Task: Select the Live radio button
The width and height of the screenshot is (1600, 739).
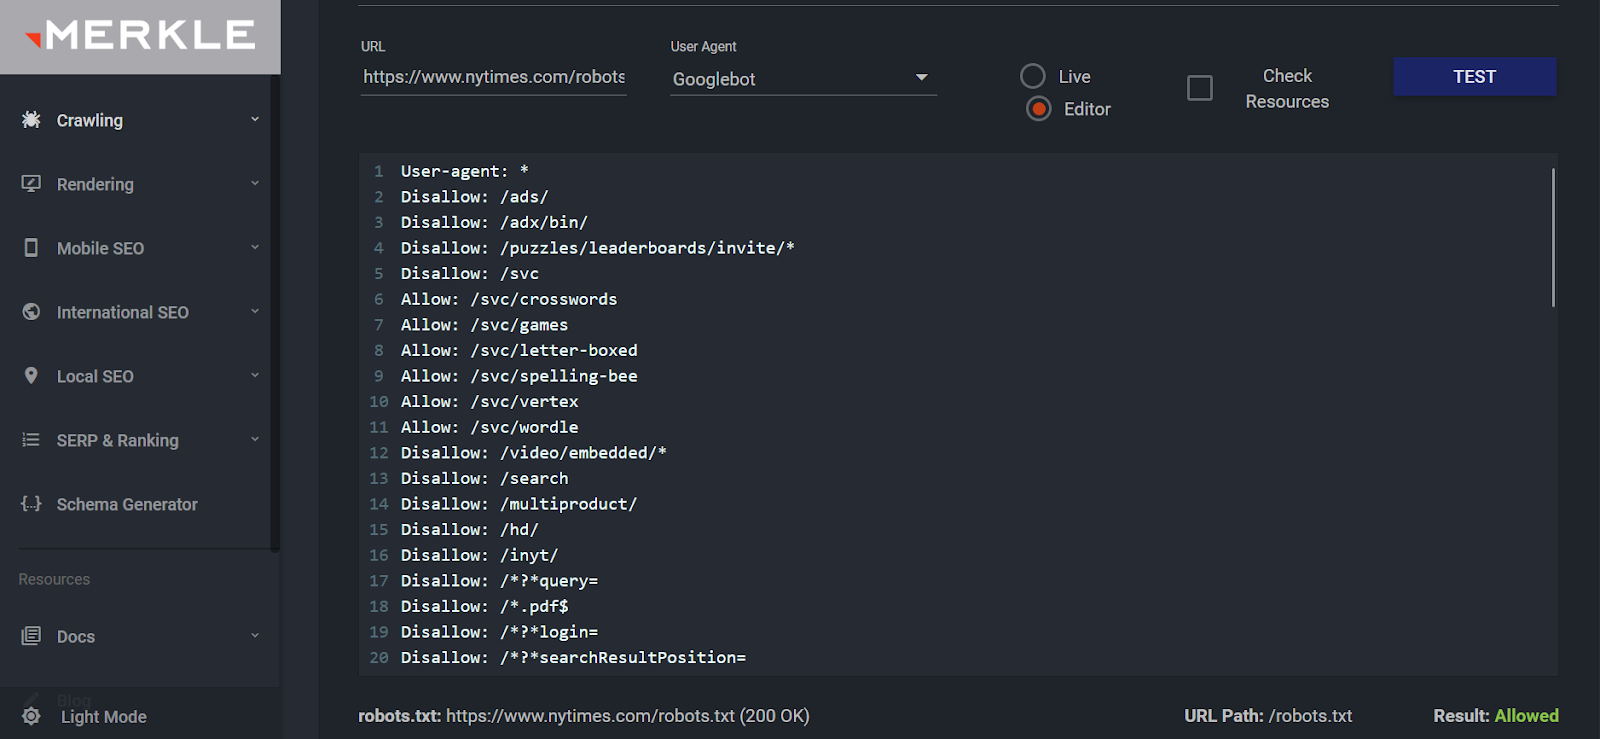Action: 1033,76
